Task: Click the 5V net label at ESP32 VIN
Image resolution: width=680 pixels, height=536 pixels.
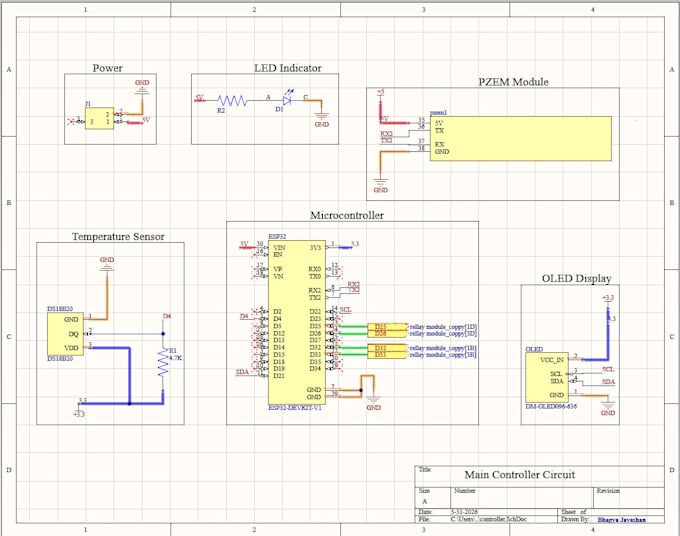Action: (x=244, y=244)
